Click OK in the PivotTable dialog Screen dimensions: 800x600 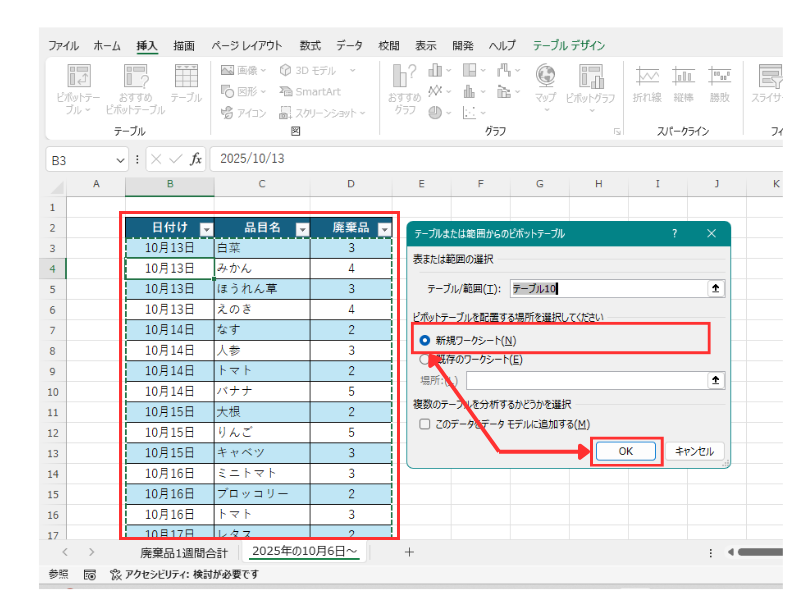pos(626,451)
